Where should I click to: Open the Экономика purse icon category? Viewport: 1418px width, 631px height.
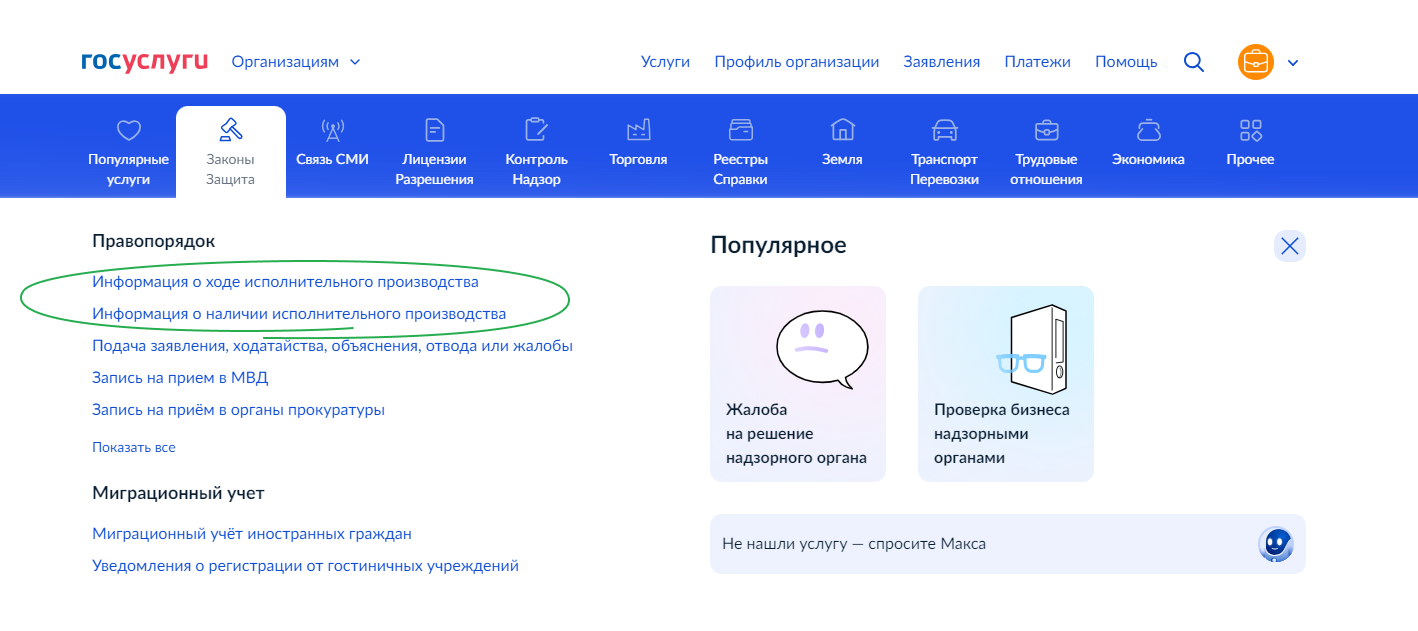pos(1148,142)
